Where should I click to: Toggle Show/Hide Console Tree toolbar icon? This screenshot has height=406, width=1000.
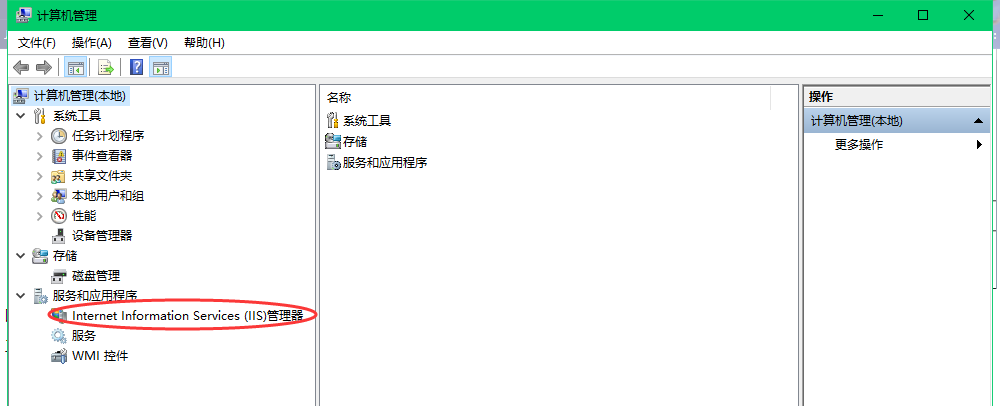pyautogui.click(x=77, y=67)
